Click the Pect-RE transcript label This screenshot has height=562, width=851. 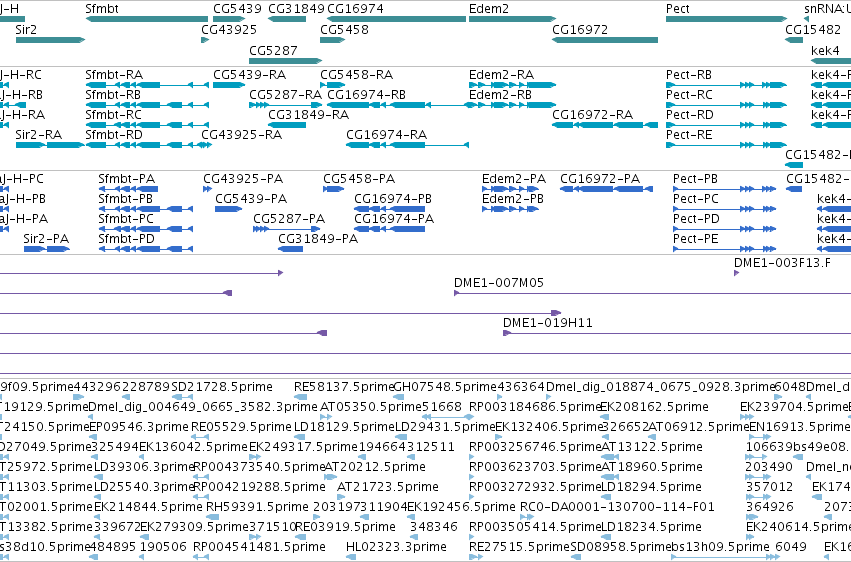pyautogui.click(x=689, y=135)
